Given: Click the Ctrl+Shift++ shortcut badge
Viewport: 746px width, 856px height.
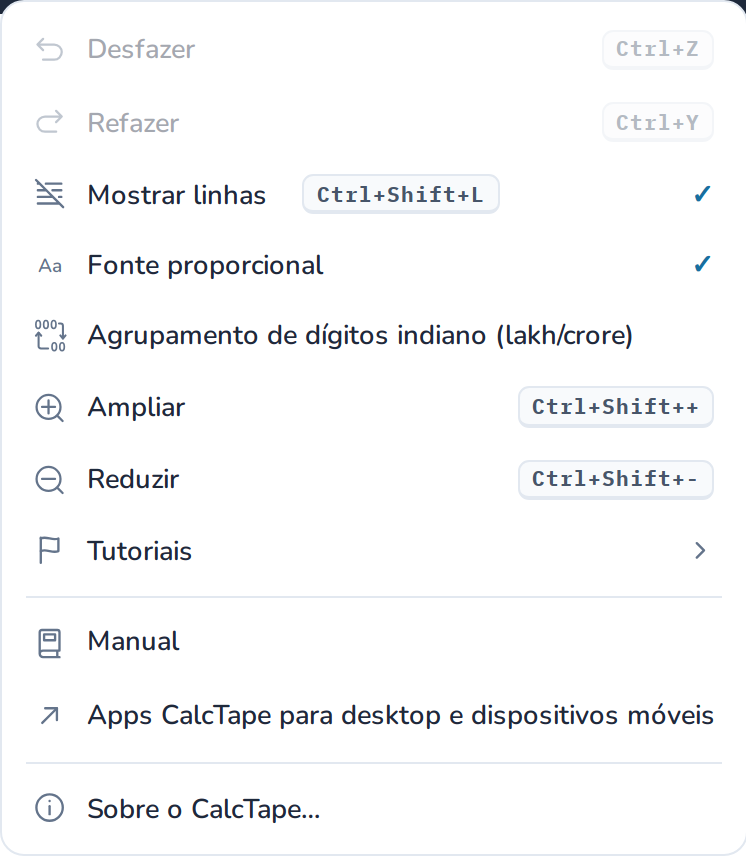Looking at the screenshot, I should (616, 407).
